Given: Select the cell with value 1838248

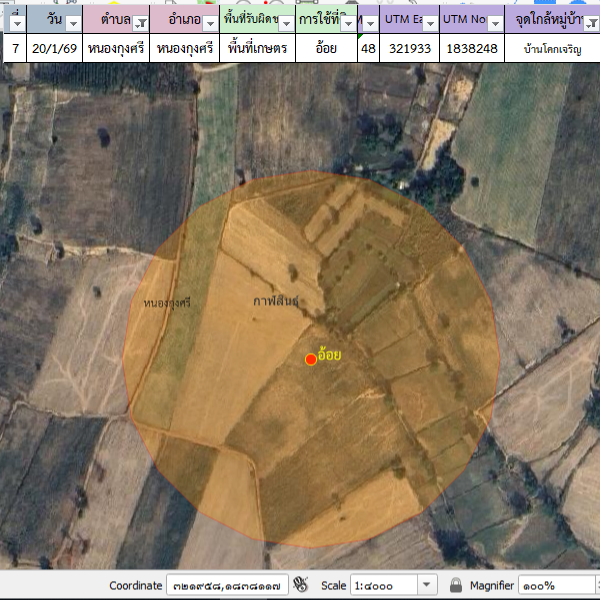Looking at the screenshot, I should (x=473, y=48).
